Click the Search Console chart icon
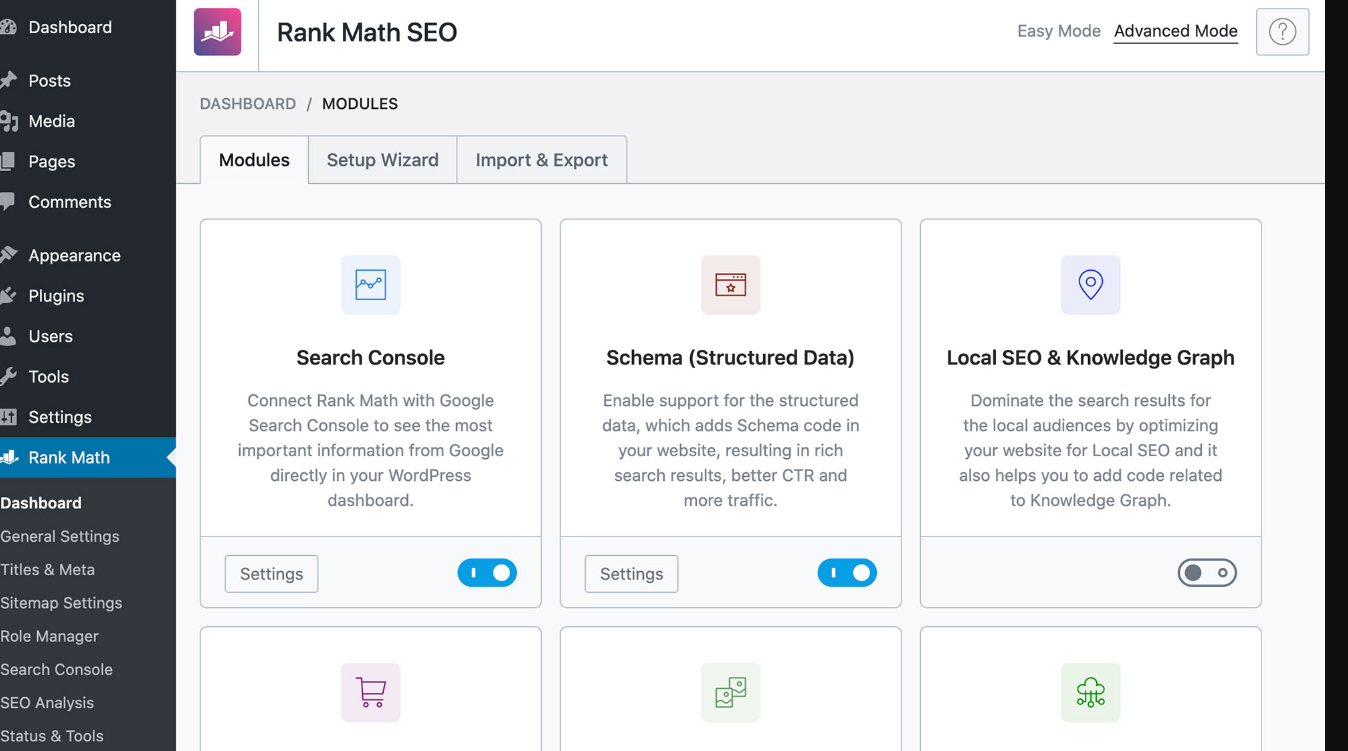The height and width of the screenshot is (751, 1348). 370,285
